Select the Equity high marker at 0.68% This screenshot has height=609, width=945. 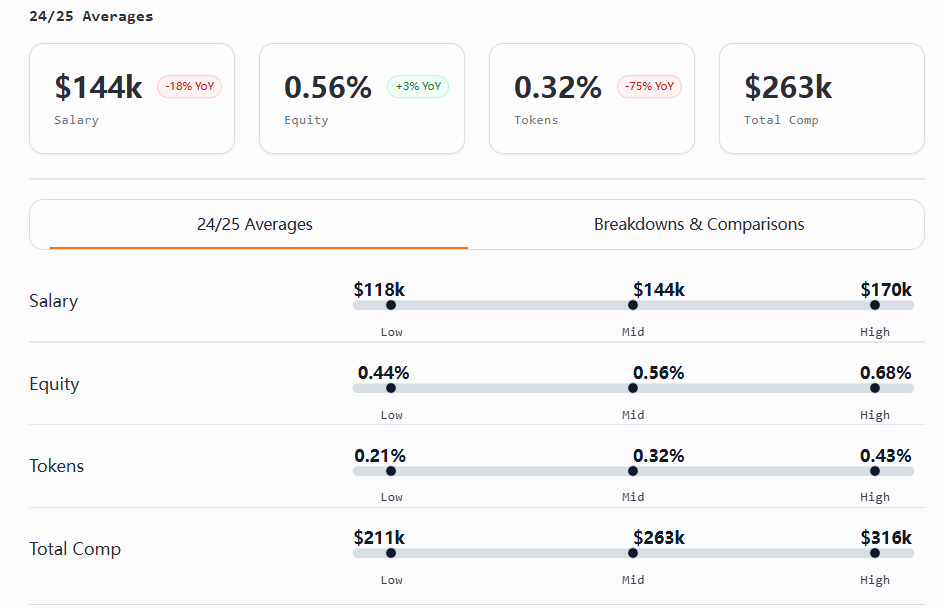coord(875,388)
